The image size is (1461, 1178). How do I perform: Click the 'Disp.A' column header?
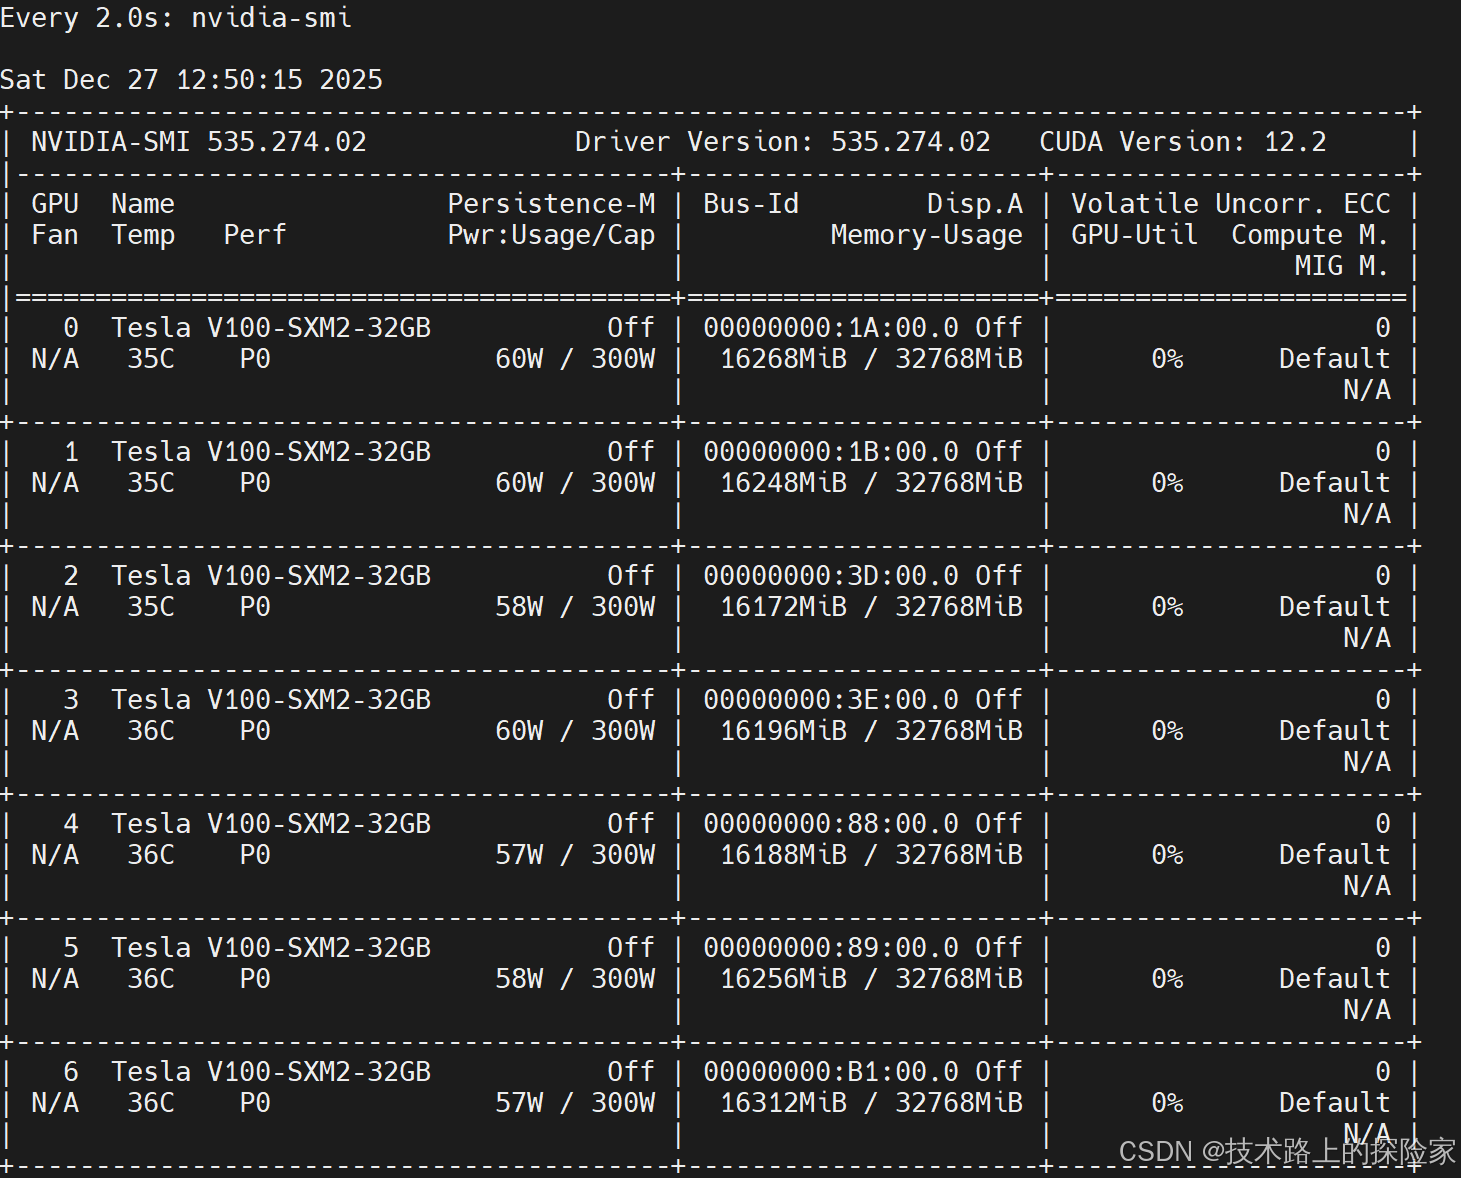[x=975, y=204]
